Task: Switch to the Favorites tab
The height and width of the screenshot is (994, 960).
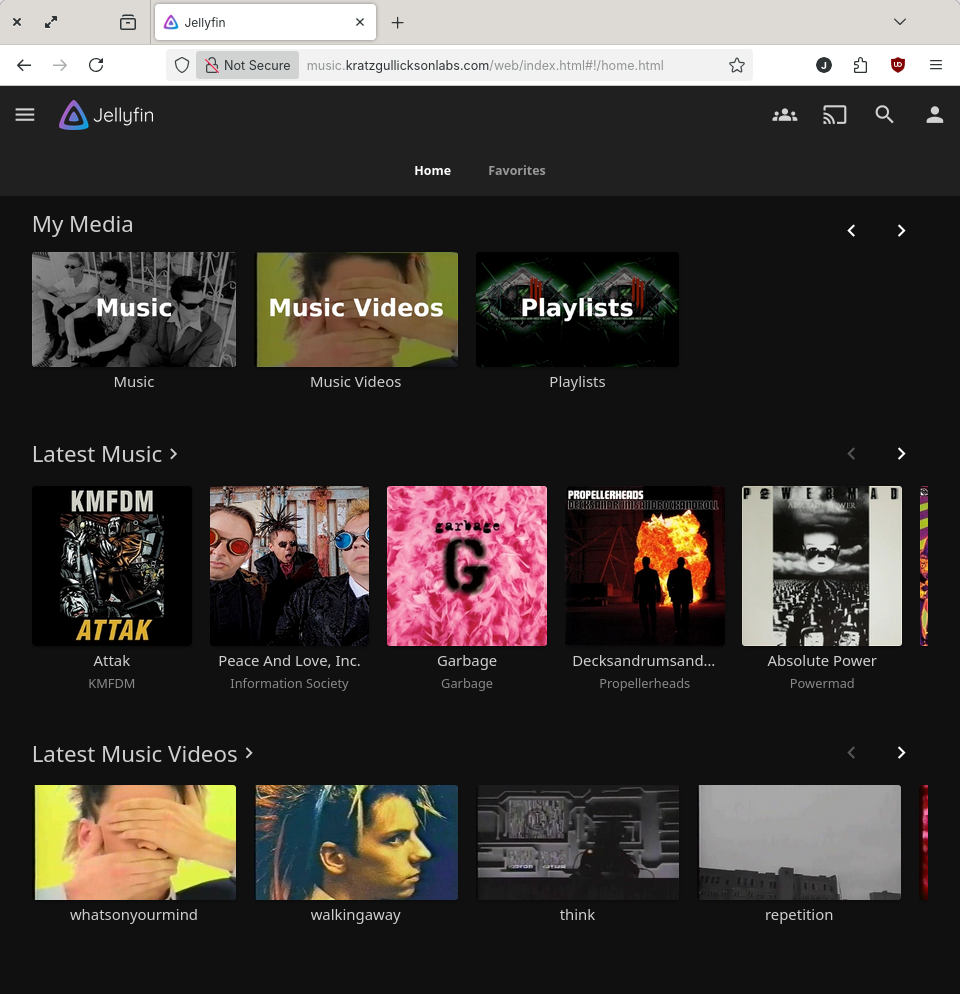Action: click(x=517, y=171)
